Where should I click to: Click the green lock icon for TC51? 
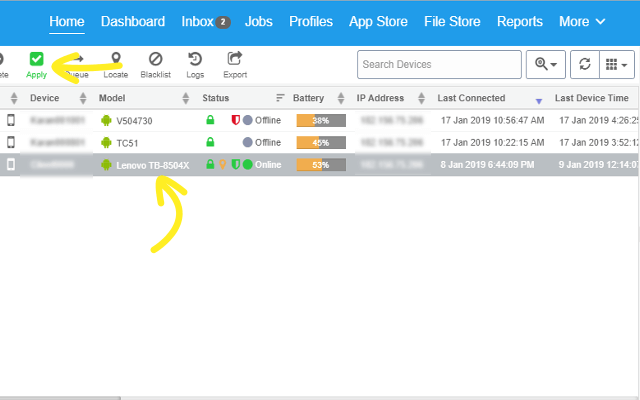[210, 142]
